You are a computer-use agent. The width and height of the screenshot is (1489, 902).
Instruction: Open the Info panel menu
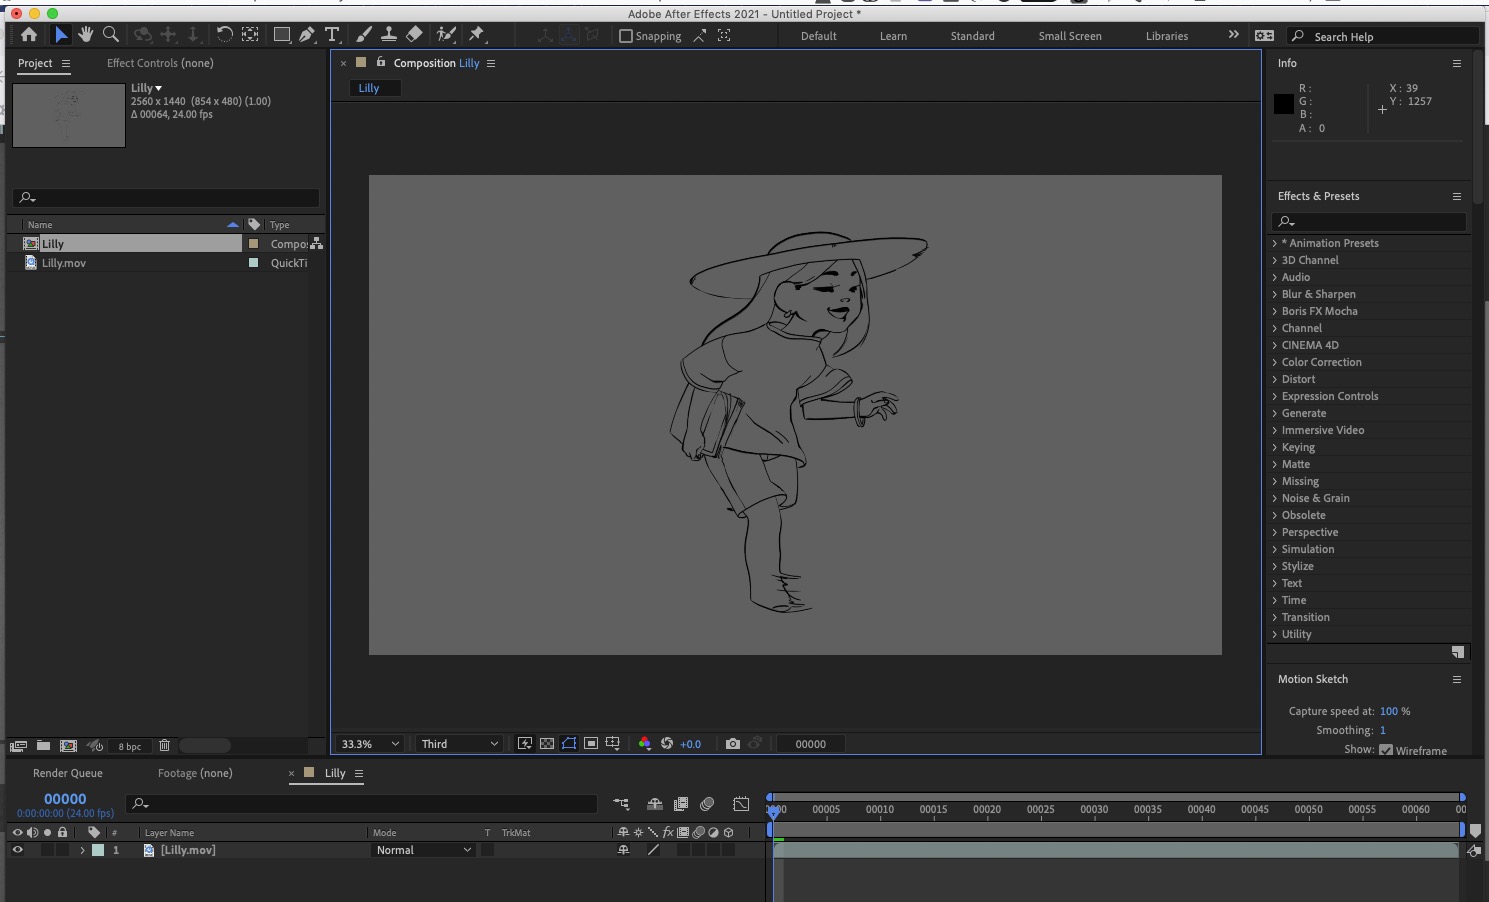[1457, 63]
